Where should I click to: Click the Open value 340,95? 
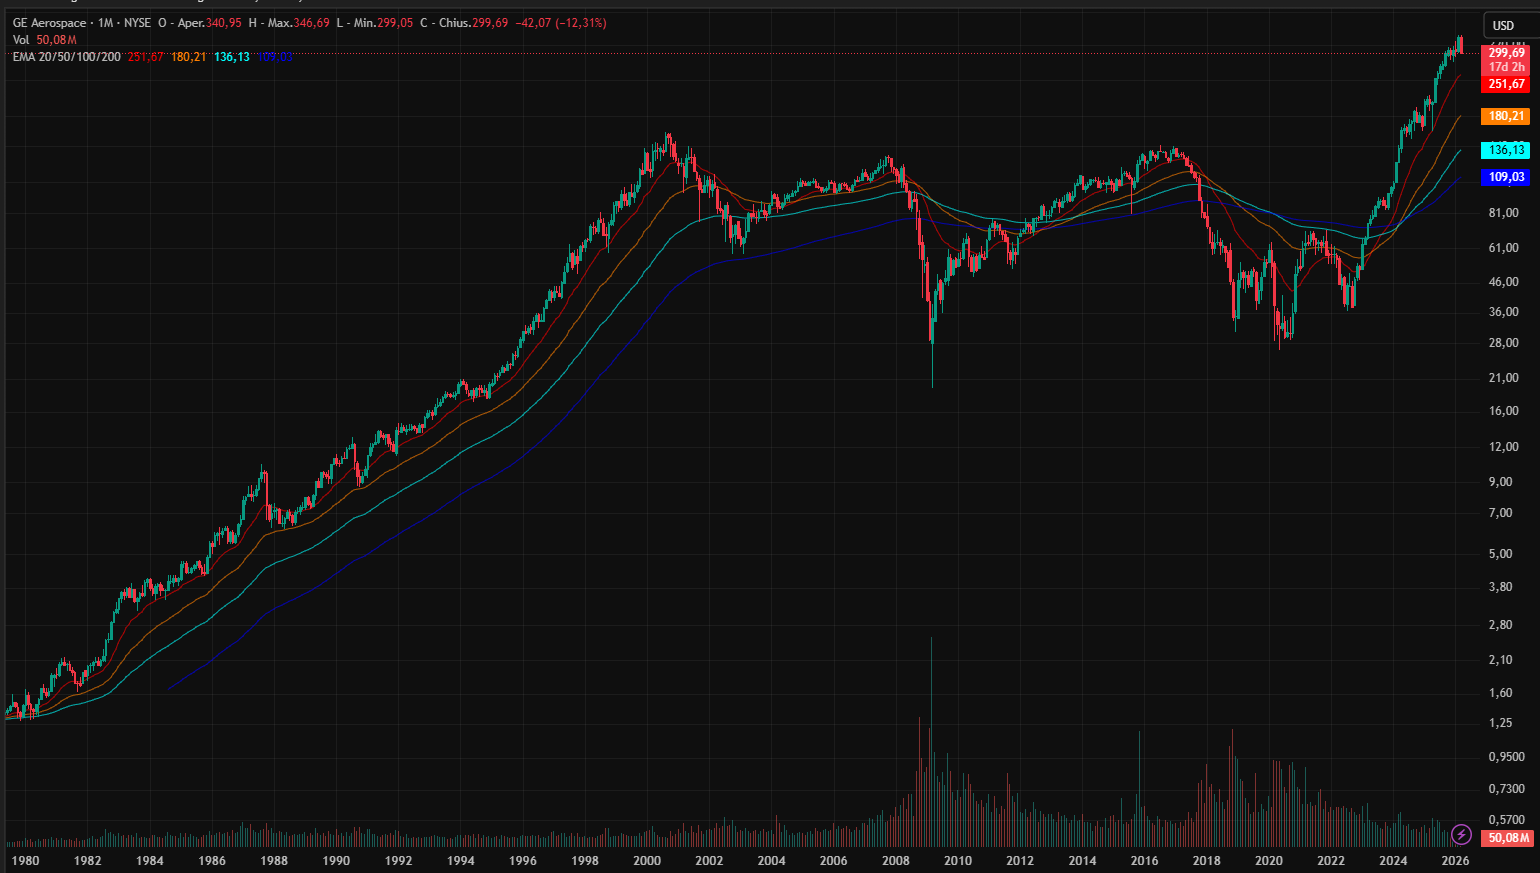(x=224, y=23)
